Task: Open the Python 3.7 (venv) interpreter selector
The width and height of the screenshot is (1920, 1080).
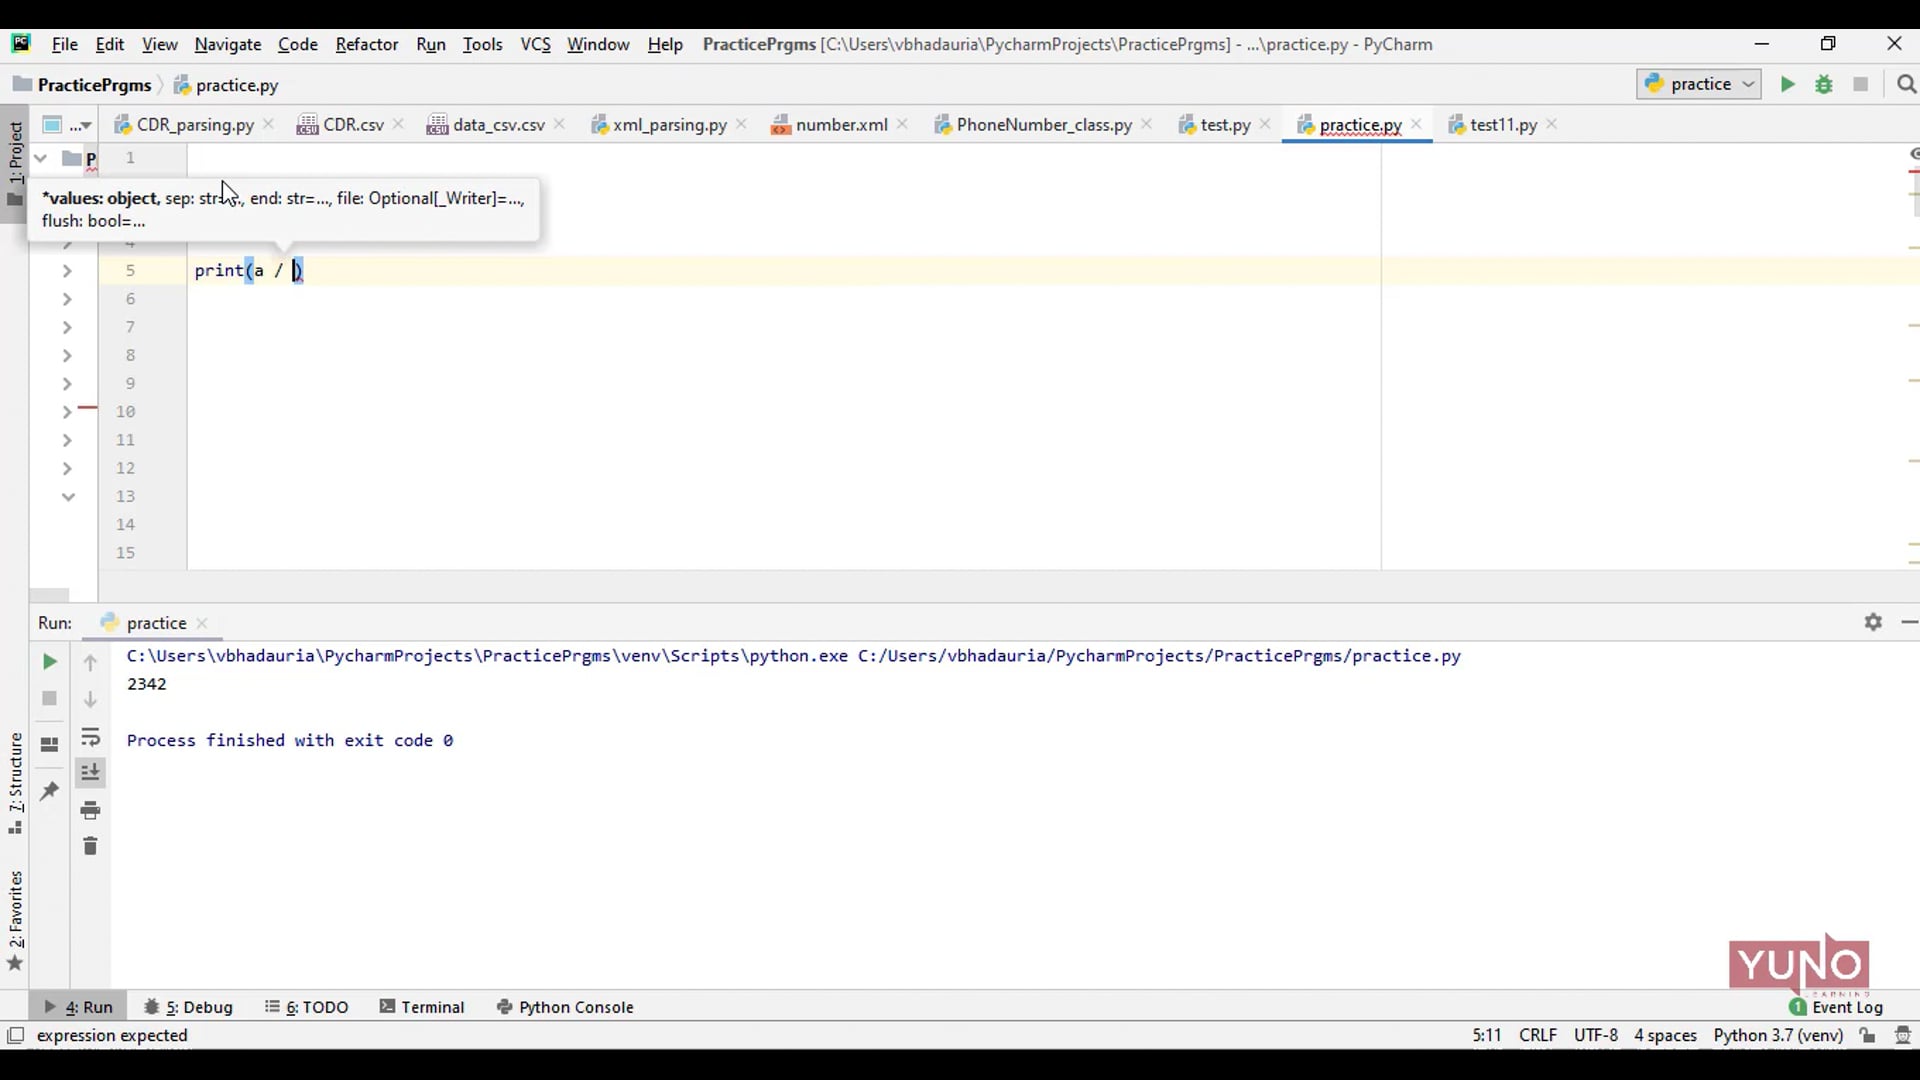Action: [1777, 1035]
